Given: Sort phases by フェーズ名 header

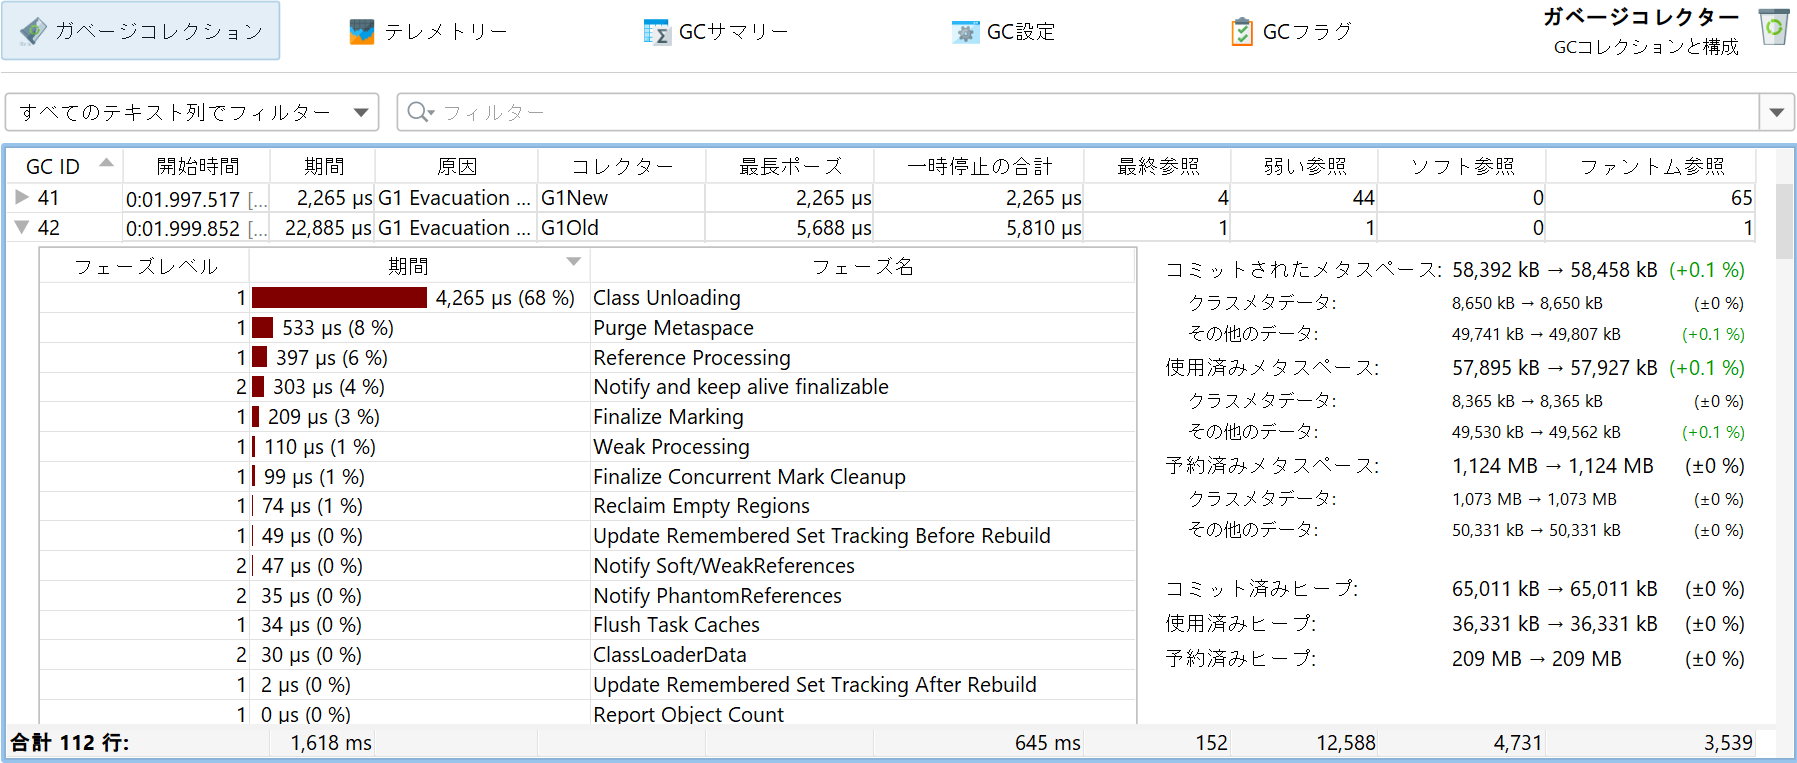Looking at the screenshot, I should (863, 266).
